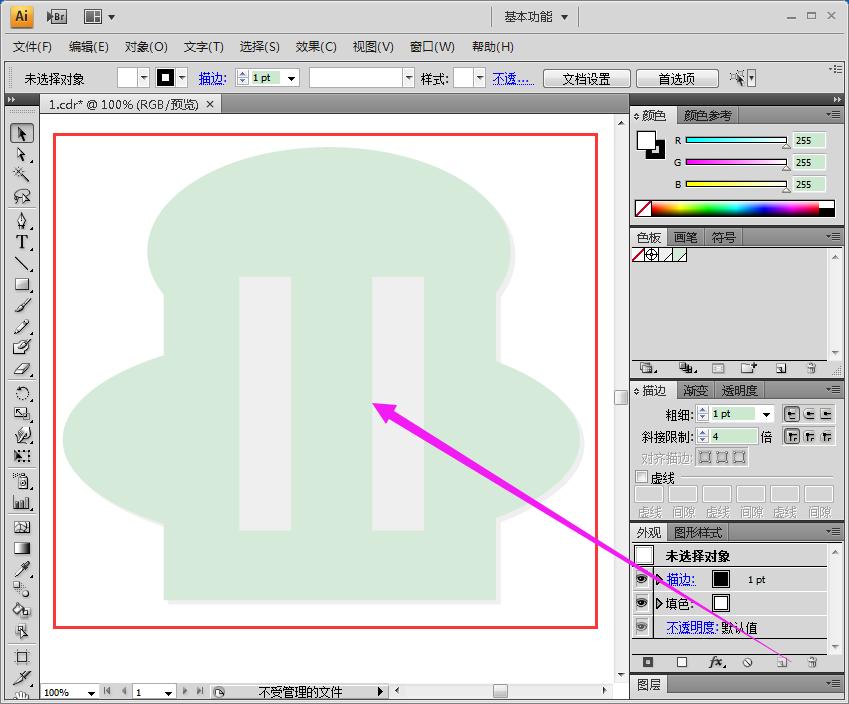Image resolution: width=849 pixels, height=704 pixels.
Task: Click the 文档设置 button
Action: pyautogui.click(x=586, y=79)
